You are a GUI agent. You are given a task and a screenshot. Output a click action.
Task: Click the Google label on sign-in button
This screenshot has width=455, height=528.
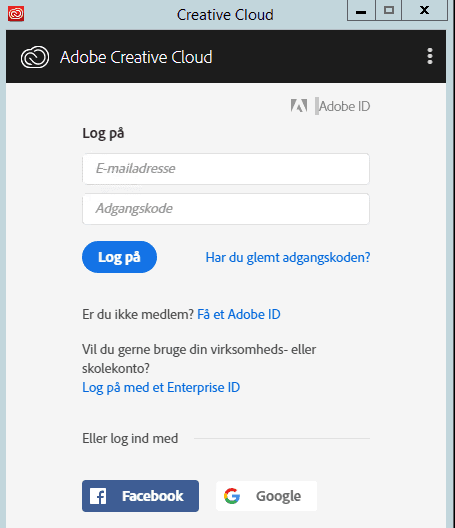point(279,496)
